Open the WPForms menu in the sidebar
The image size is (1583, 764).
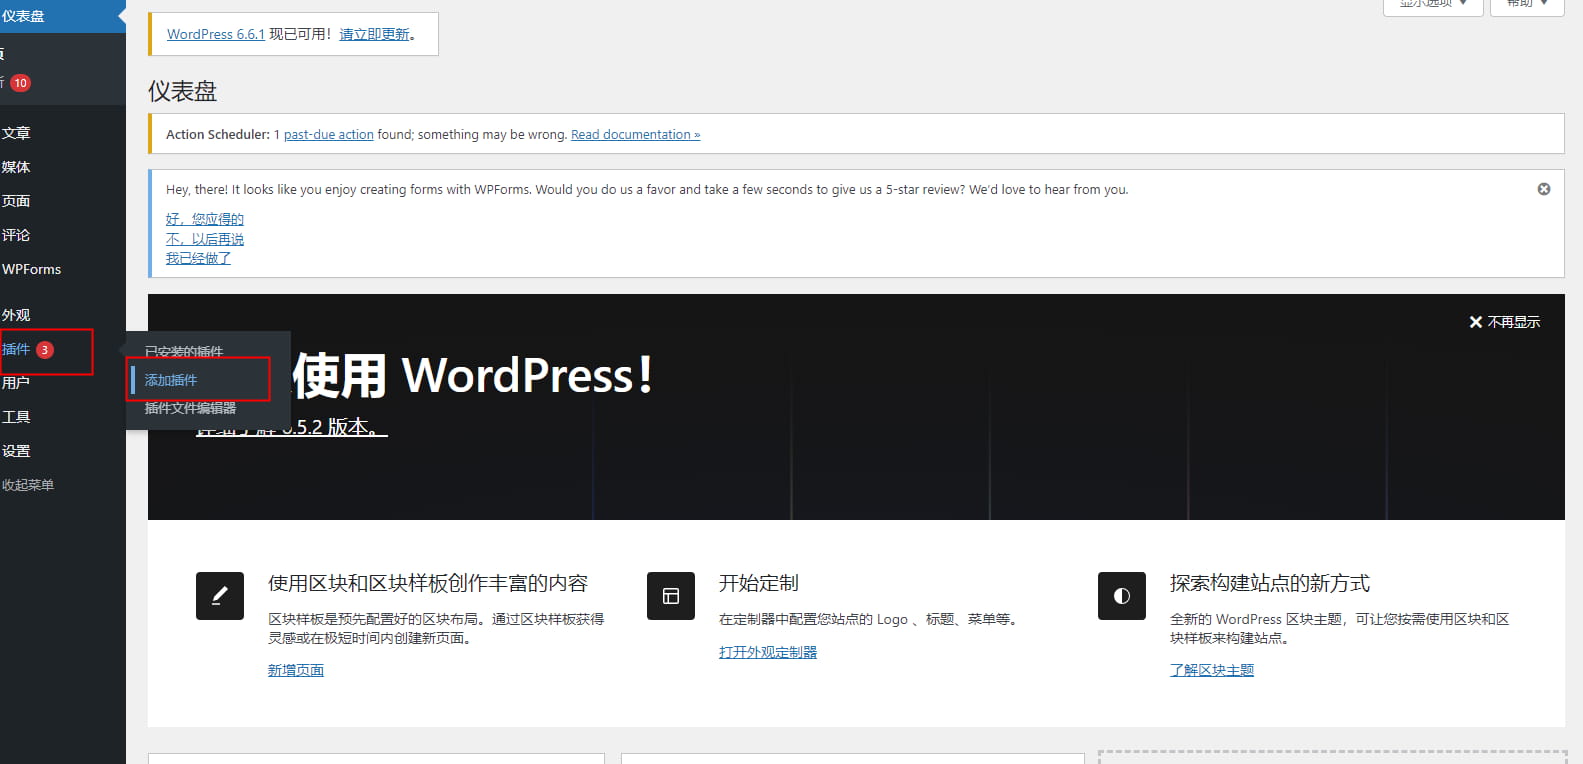pos(32,269)
